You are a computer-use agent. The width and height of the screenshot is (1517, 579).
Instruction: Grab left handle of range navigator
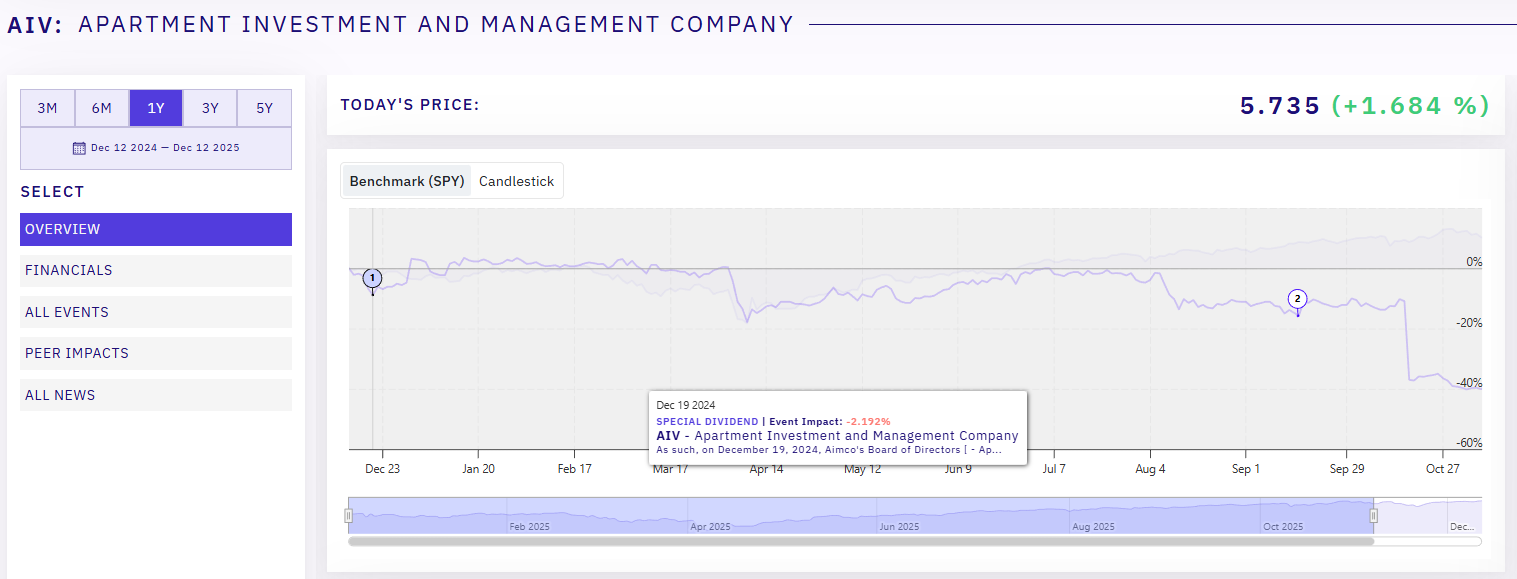point(349,515)
